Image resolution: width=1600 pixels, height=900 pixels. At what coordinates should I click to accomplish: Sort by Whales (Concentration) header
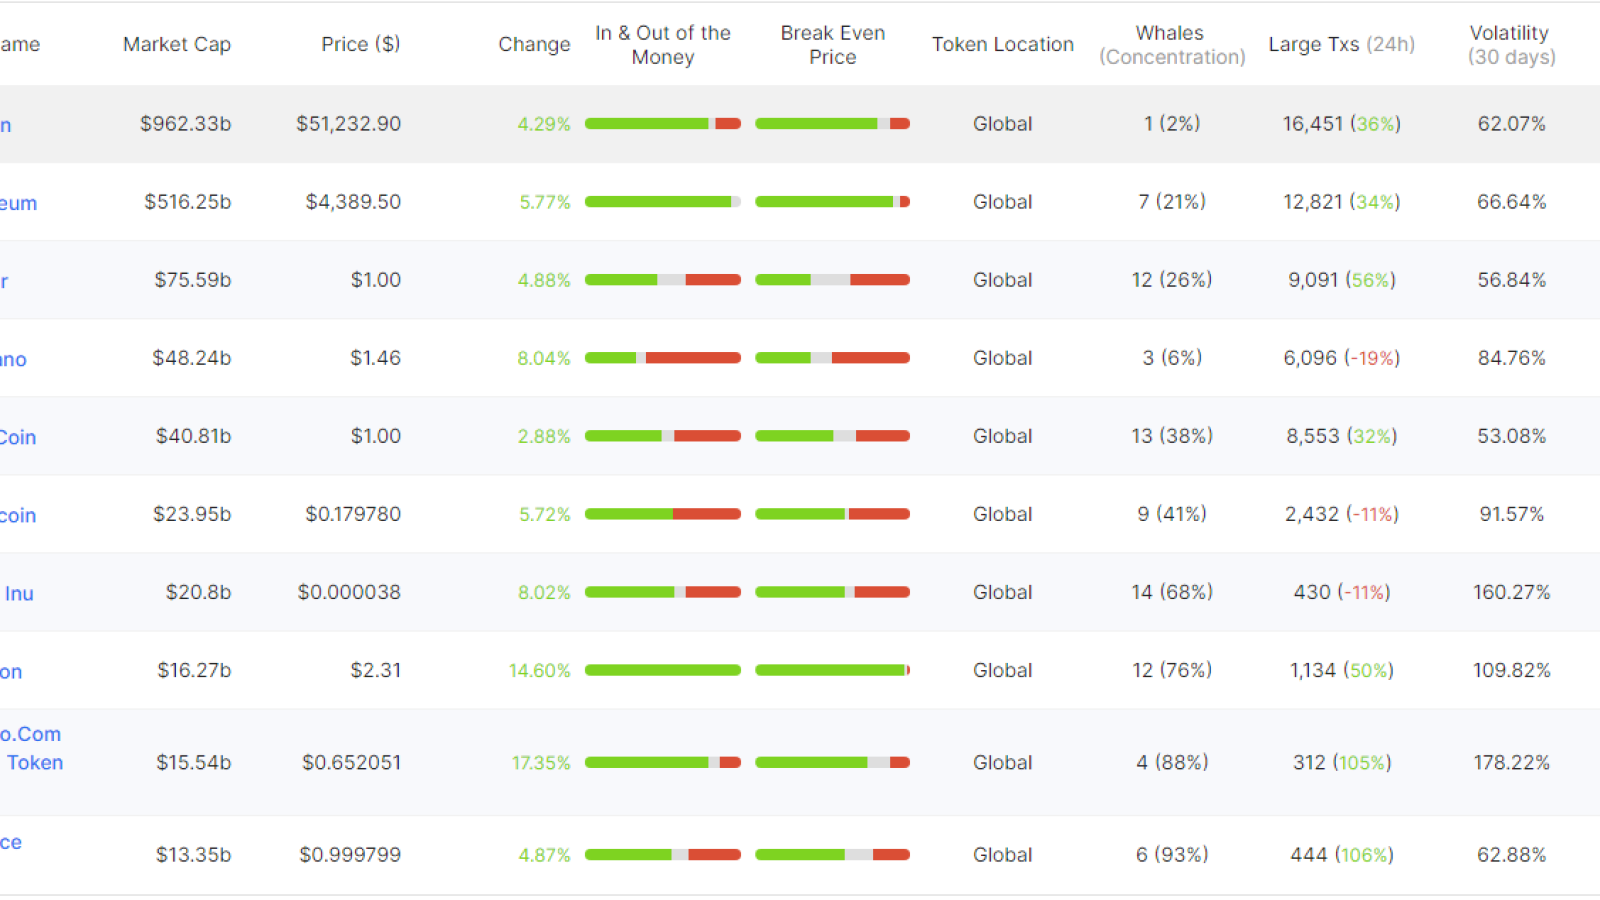point(1172,45)
